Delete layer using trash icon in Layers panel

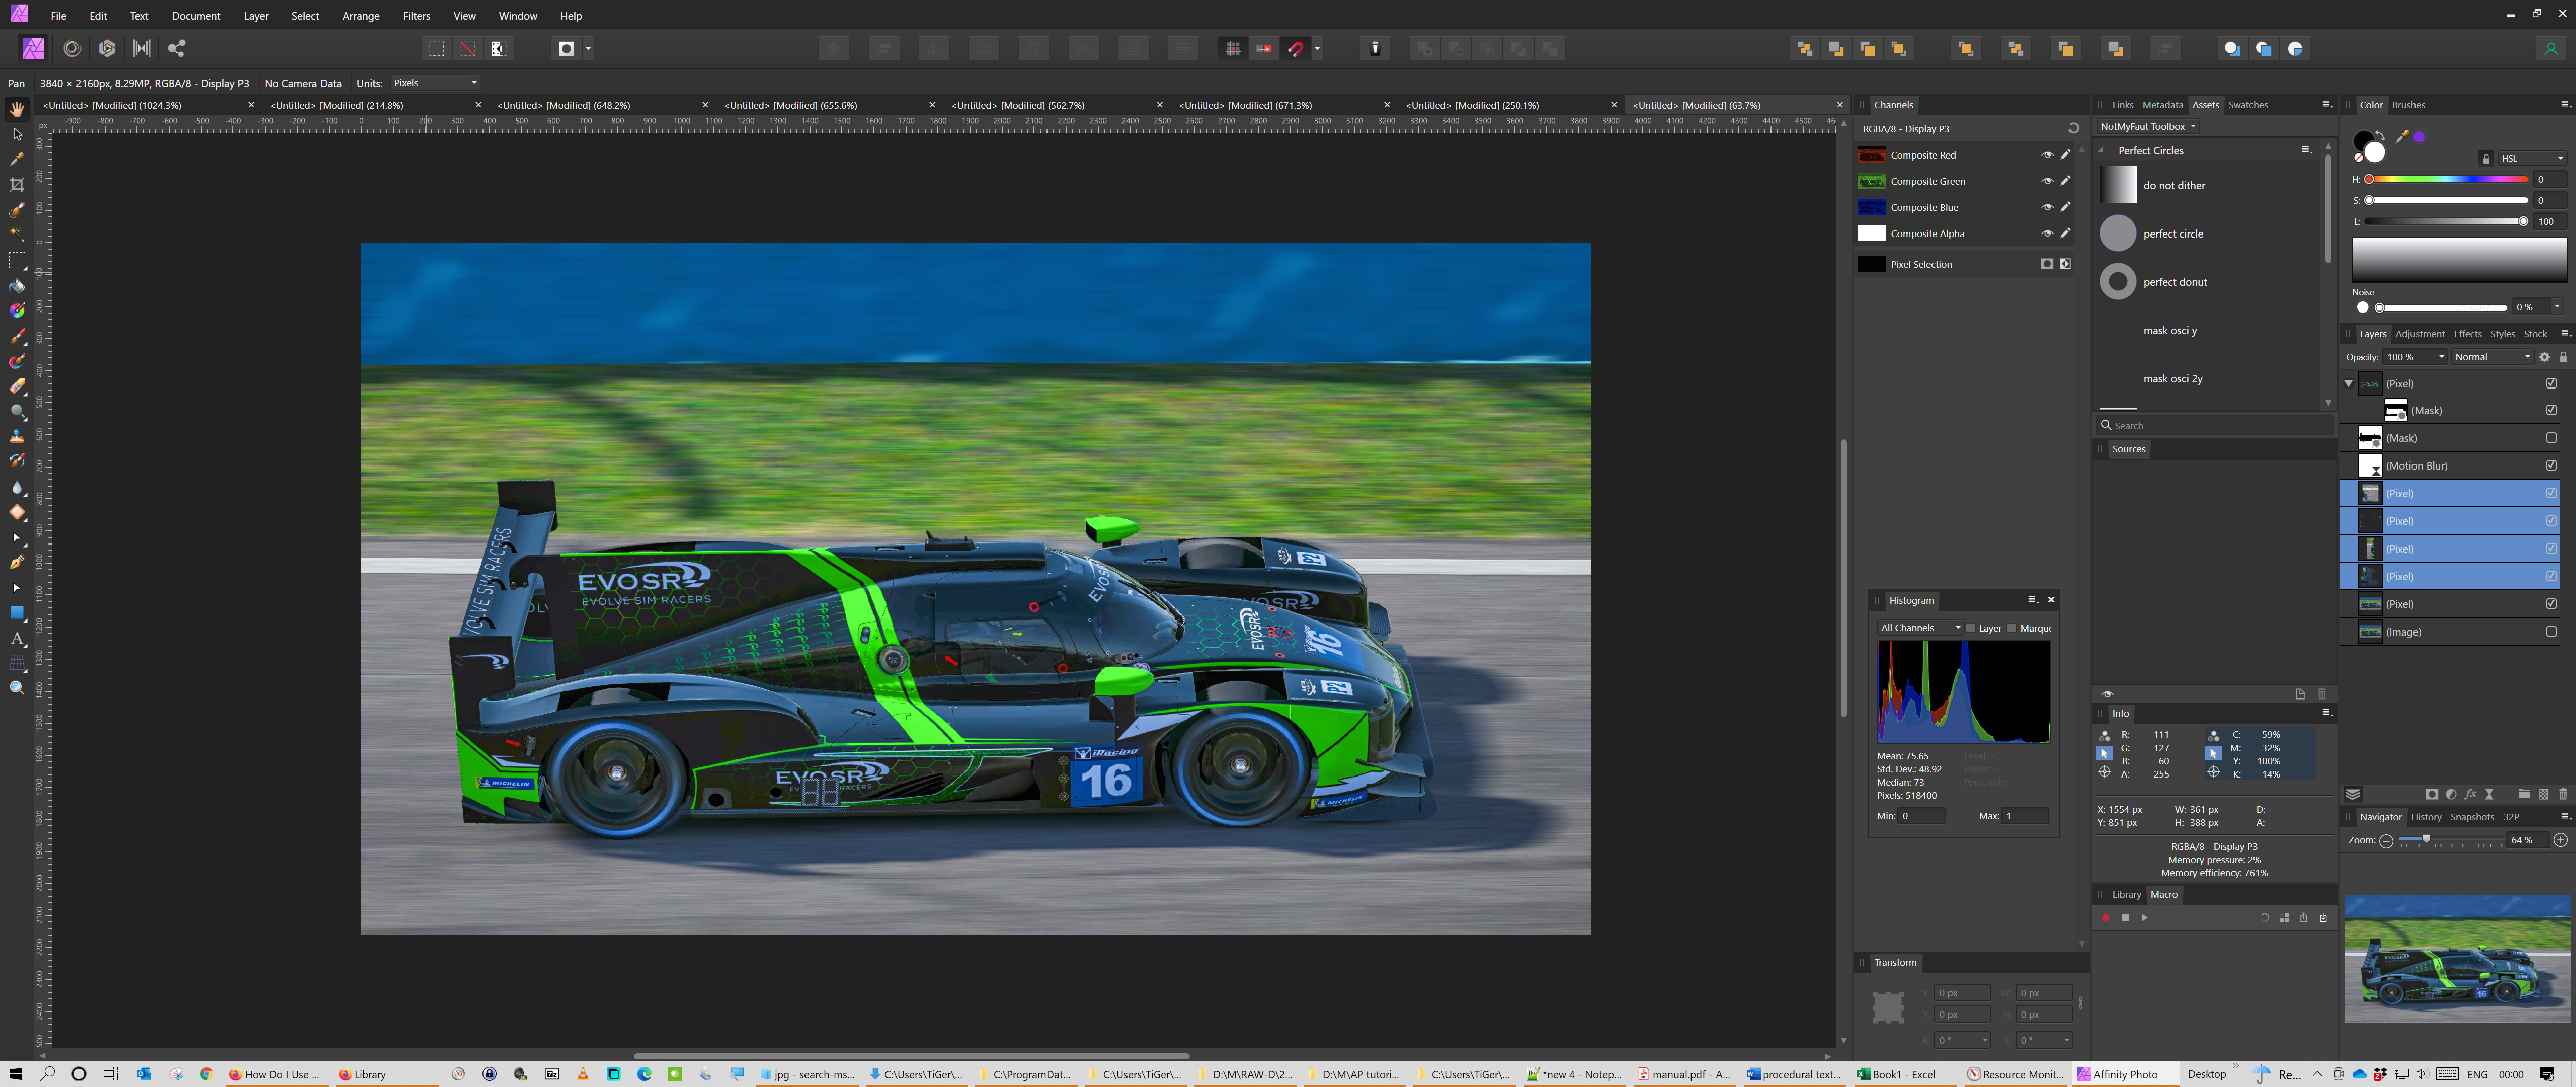[2563, 794]
